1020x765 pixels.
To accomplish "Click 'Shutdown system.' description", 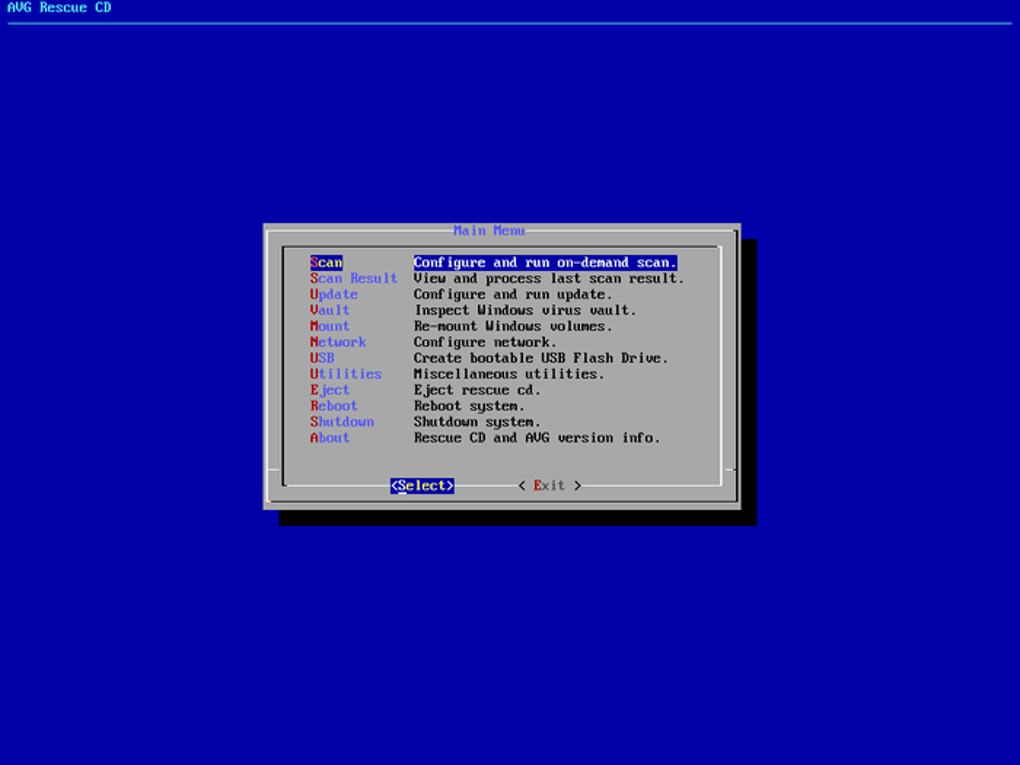I will (x=477, y=422).
